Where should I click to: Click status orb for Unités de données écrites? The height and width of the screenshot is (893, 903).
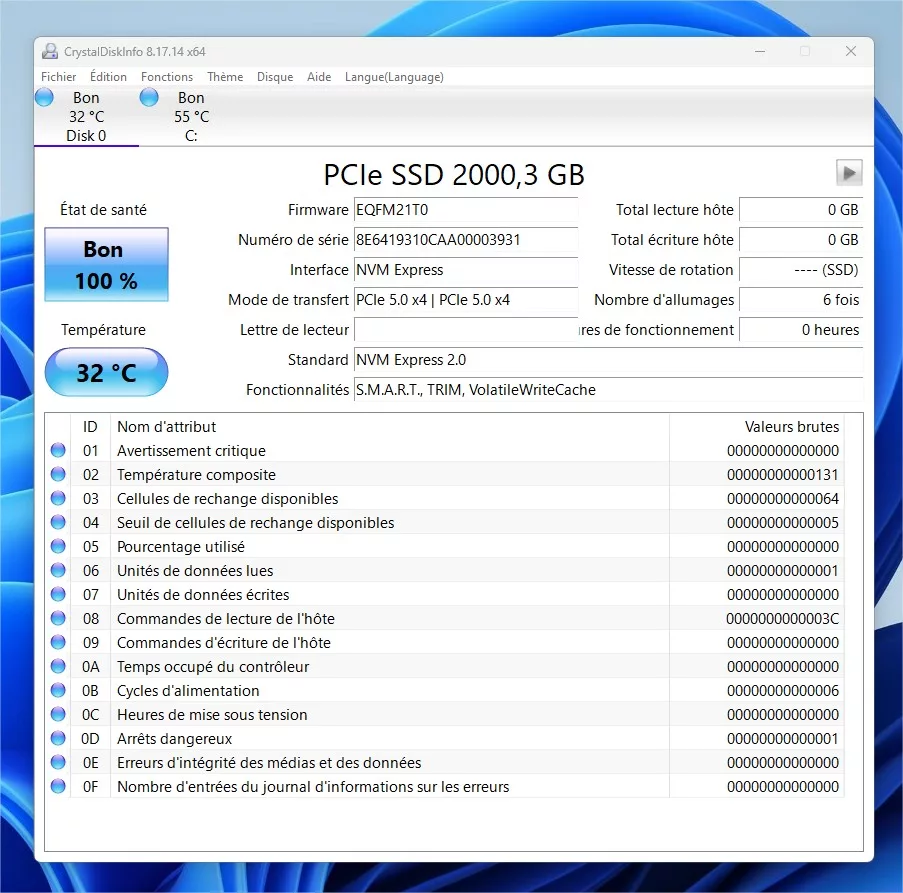coord(58,594)
